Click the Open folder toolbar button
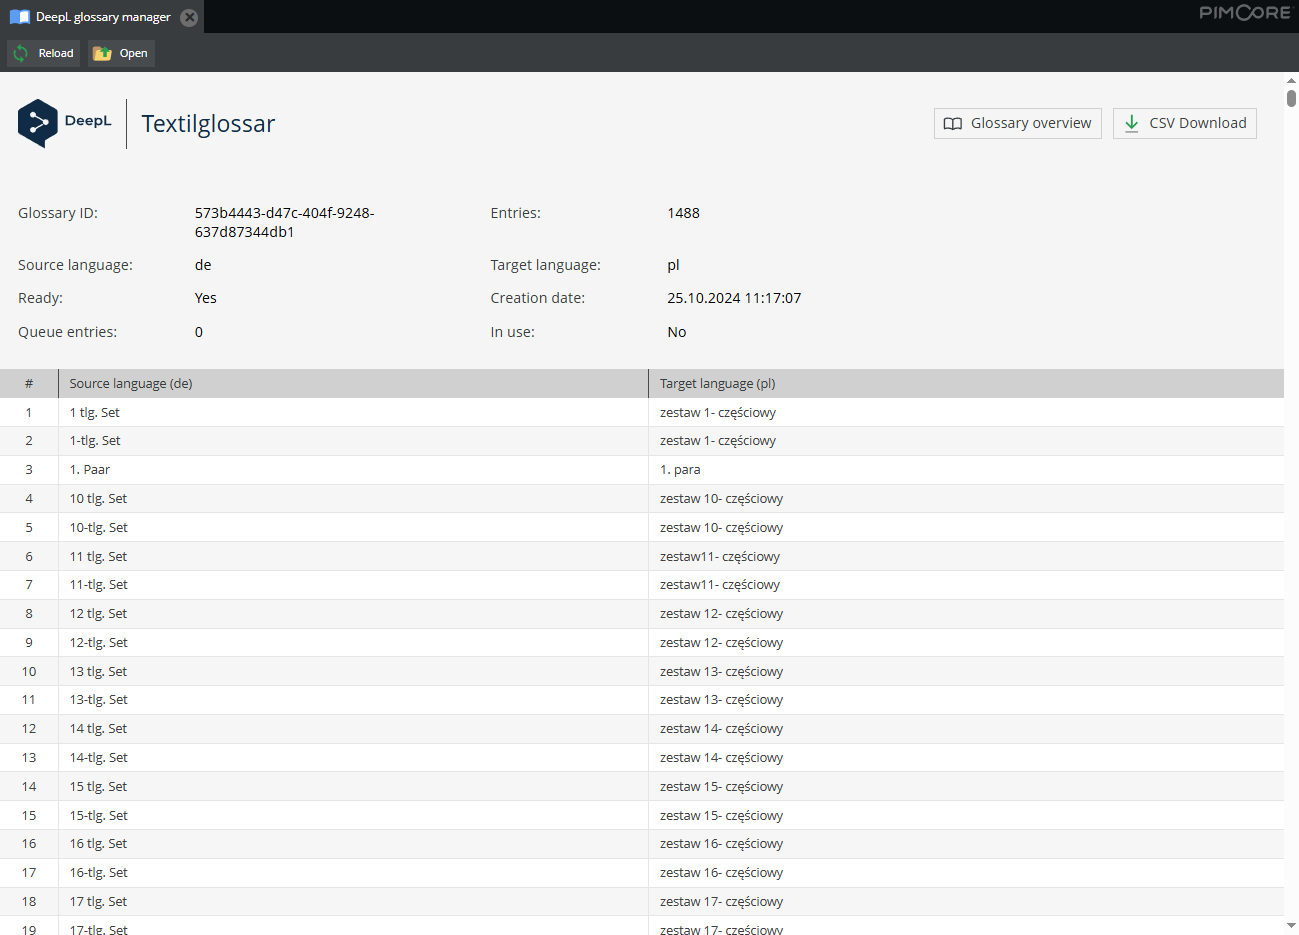1299x935 pixels. 121,53
